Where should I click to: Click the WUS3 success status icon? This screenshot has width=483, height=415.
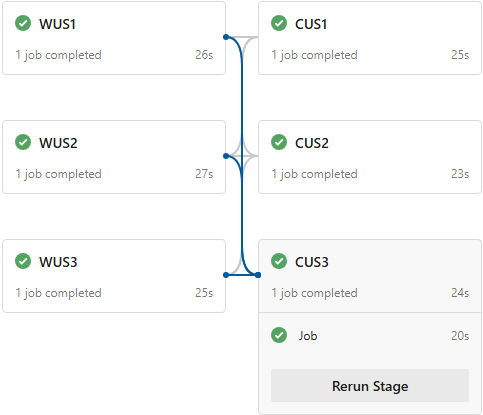(23, 261)
